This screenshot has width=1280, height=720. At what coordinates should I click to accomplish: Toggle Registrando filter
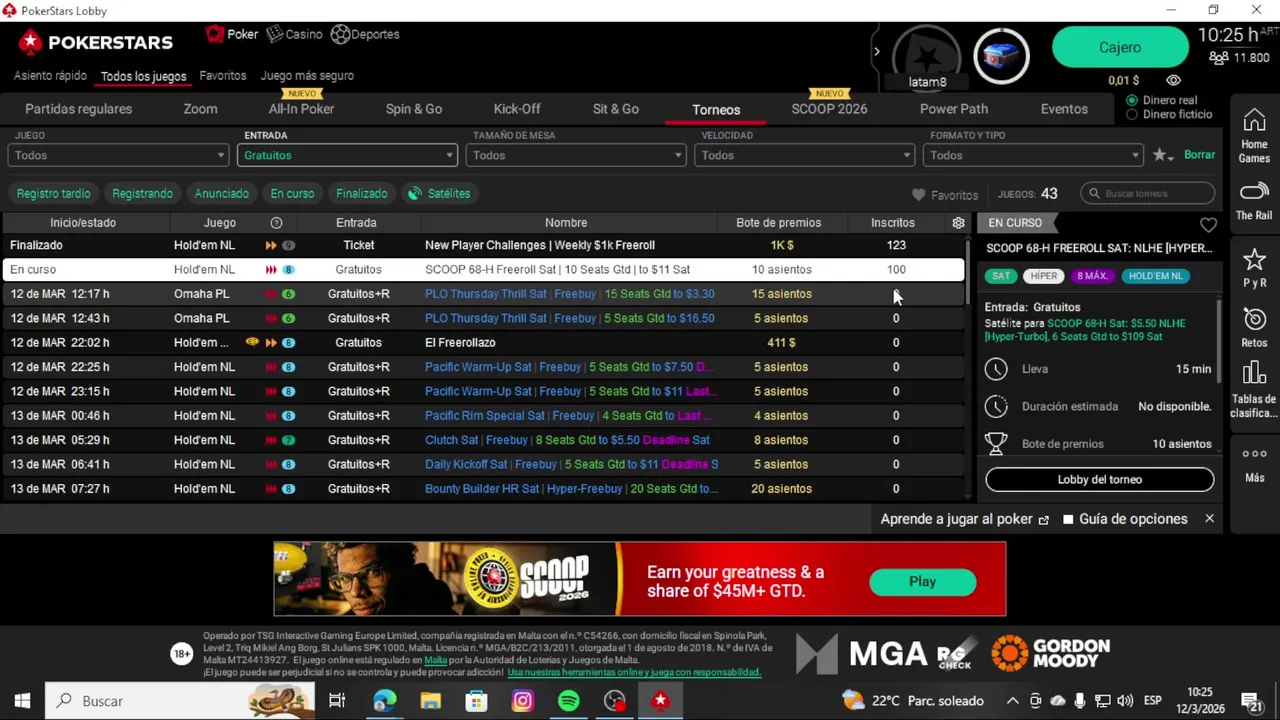point(142,193)
